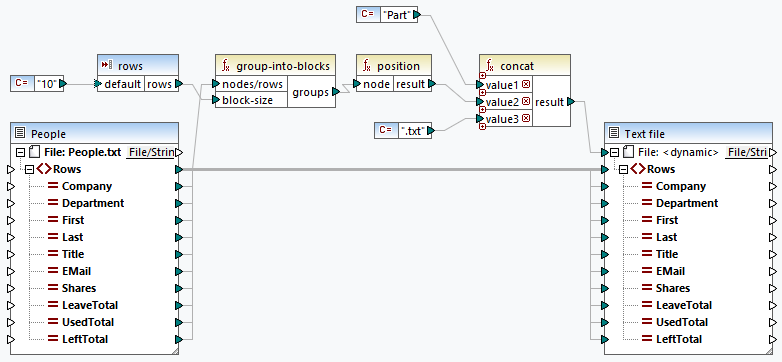782x362 pixels.
Task: Remove value3 parameter from concat
Action: tap(526, 119)
